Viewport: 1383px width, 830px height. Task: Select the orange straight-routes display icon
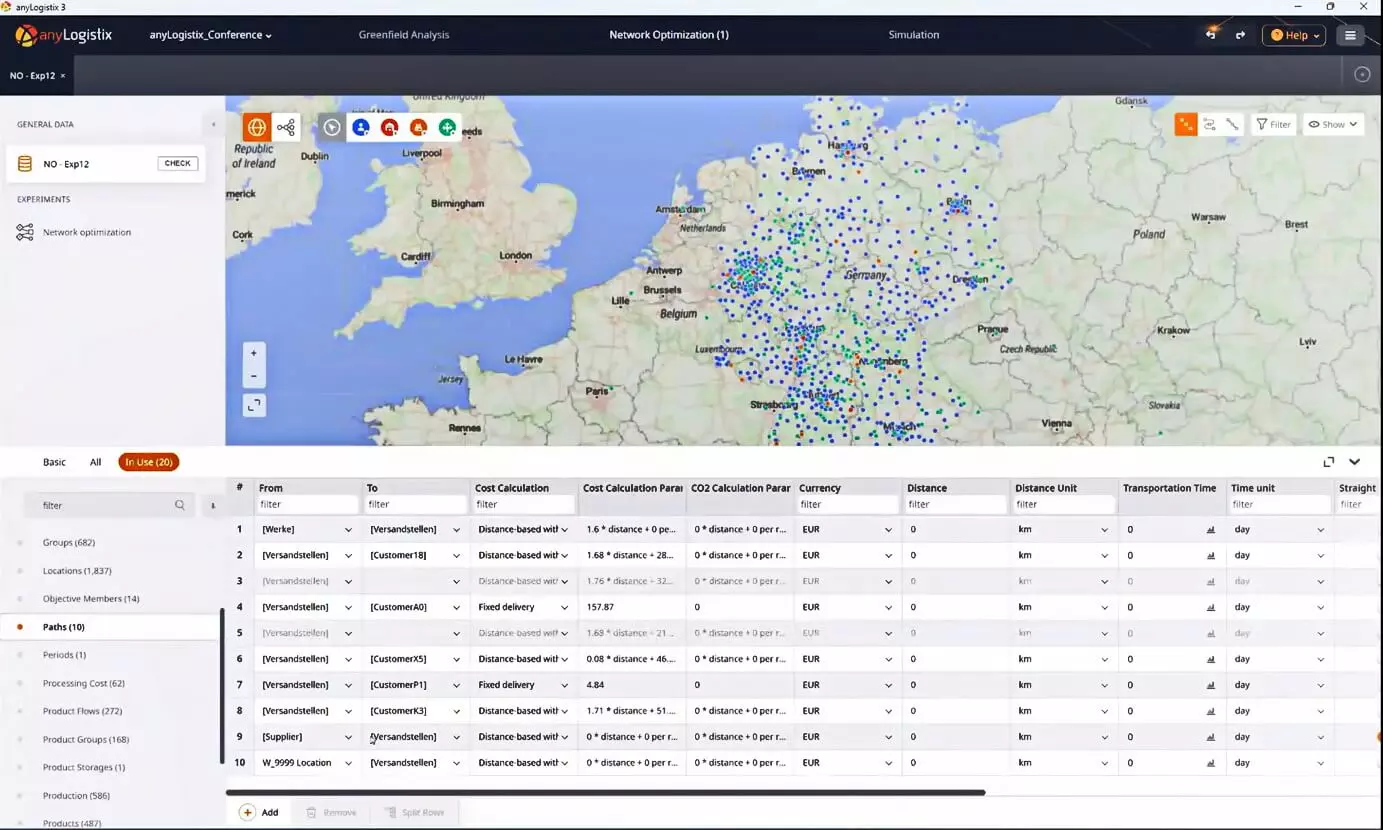tap(1186, 124)
